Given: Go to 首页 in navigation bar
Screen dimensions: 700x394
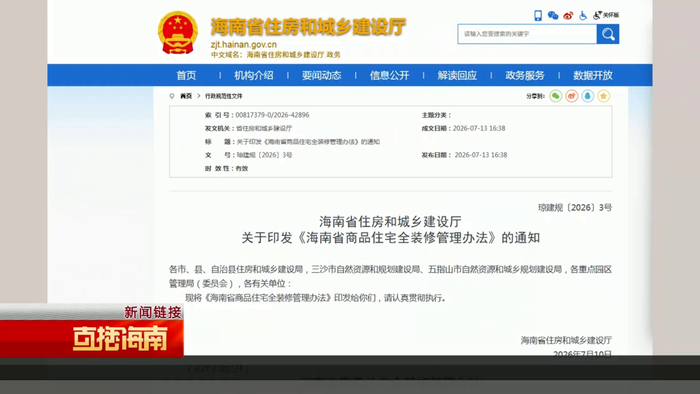Looking at the screenshot, I should pos(186,75).
